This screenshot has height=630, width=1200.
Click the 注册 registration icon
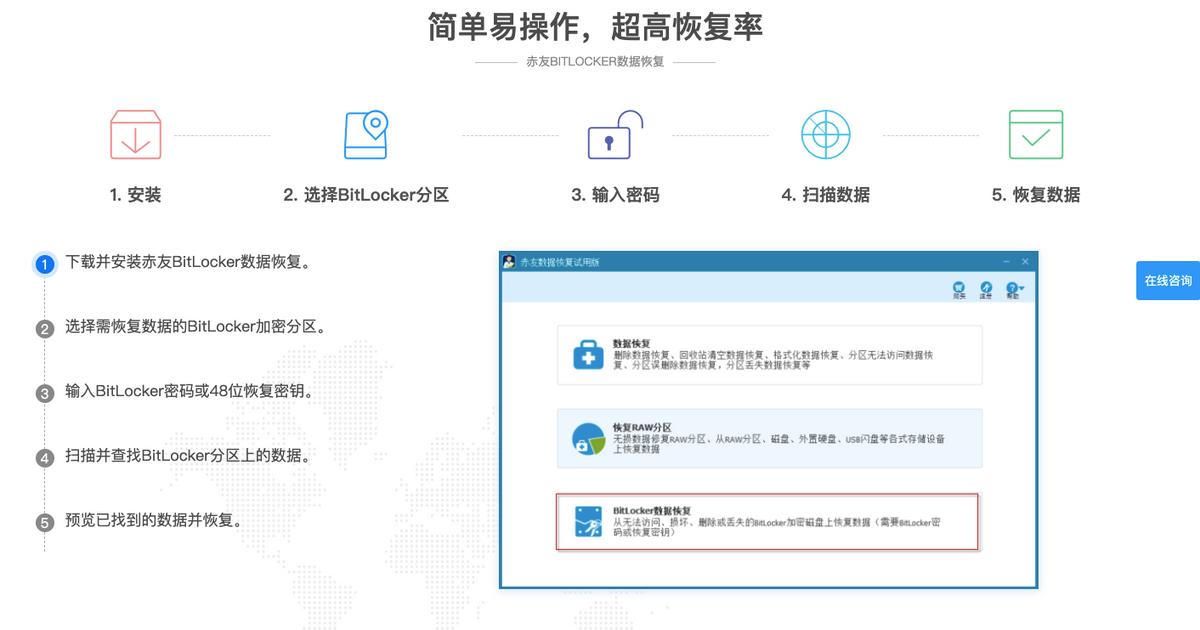click(x=987, y=286)
